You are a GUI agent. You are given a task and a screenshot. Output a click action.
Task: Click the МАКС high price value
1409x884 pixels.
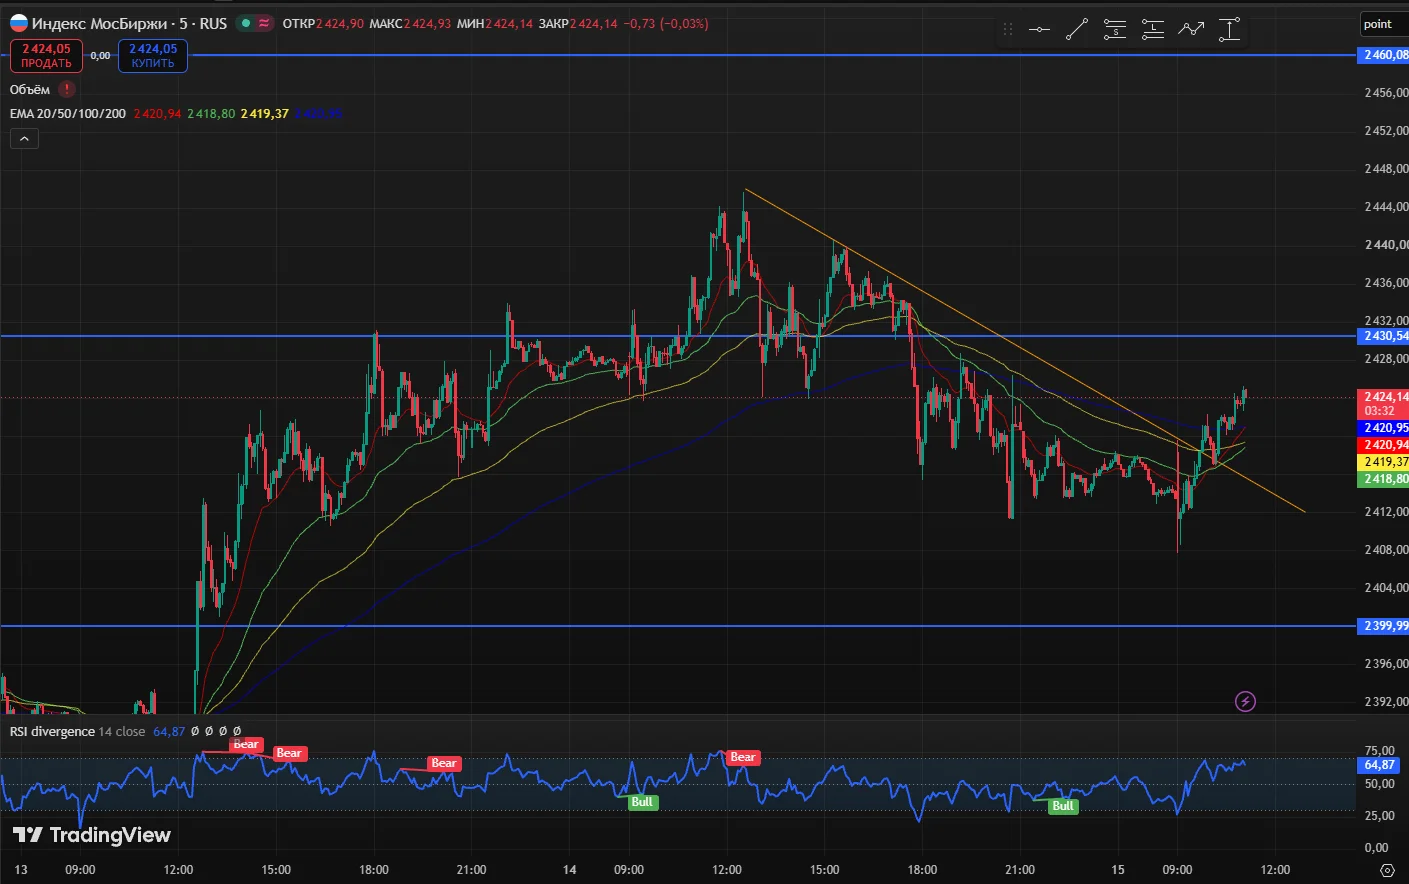pyautogui.click(x=428, y=23)
